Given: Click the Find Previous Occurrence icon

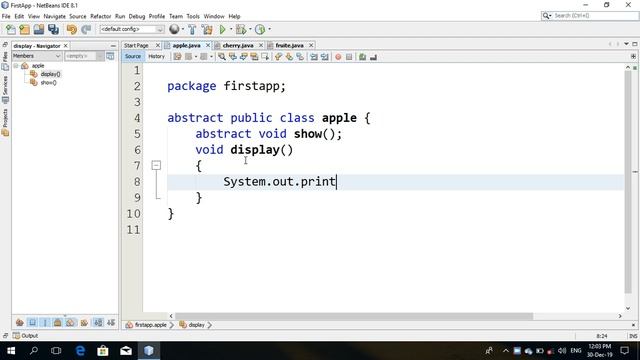Looking at the screenshot, I should pyautogui.click(x=233, y=57).
